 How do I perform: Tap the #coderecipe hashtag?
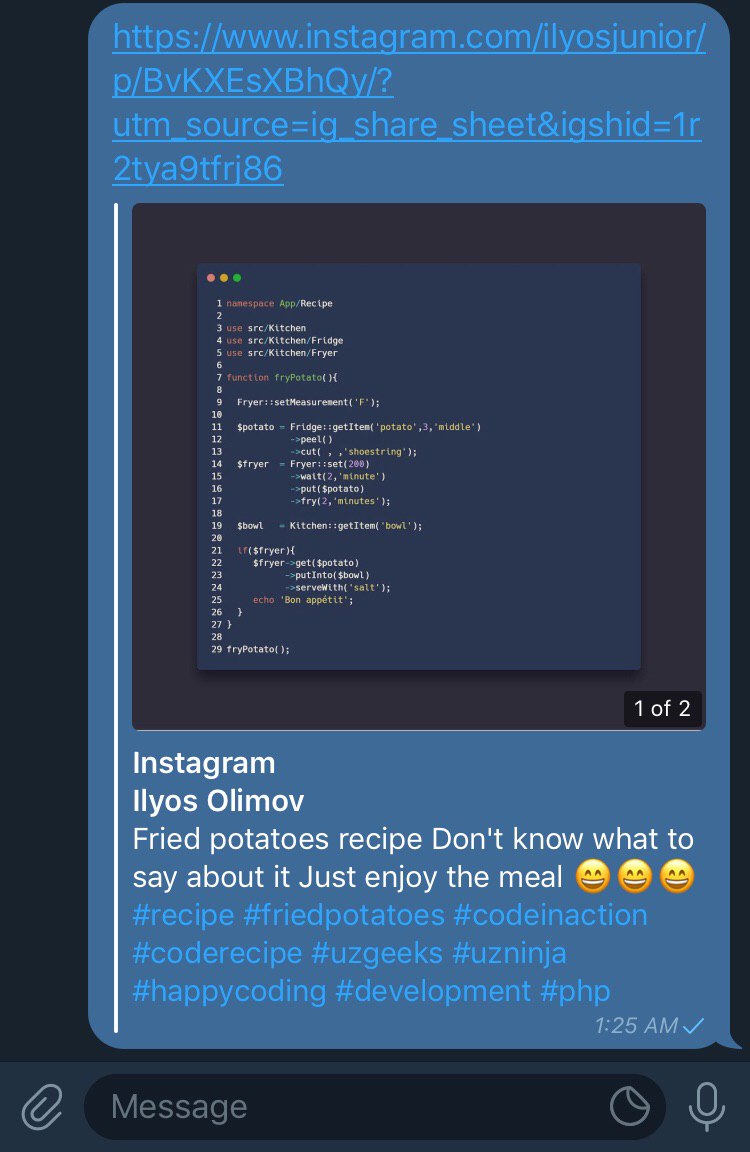(x=217, y=954)
